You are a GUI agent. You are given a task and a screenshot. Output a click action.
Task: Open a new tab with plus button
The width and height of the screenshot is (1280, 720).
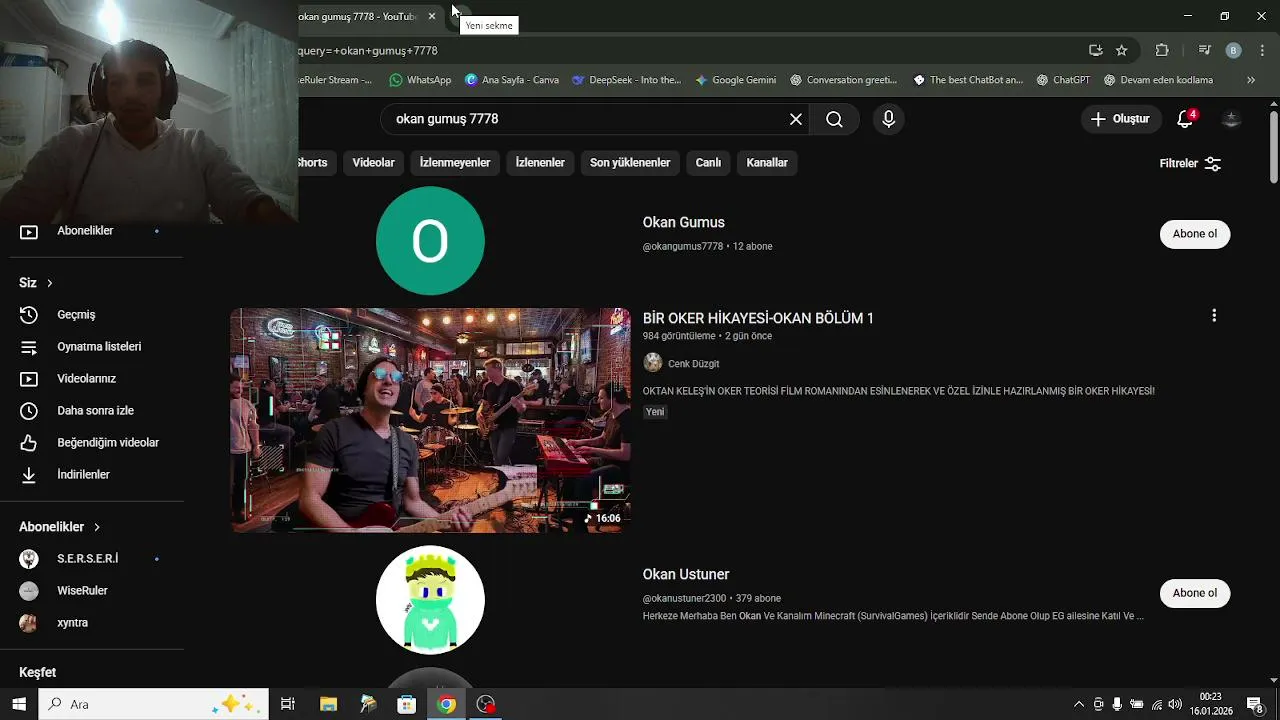461,14
